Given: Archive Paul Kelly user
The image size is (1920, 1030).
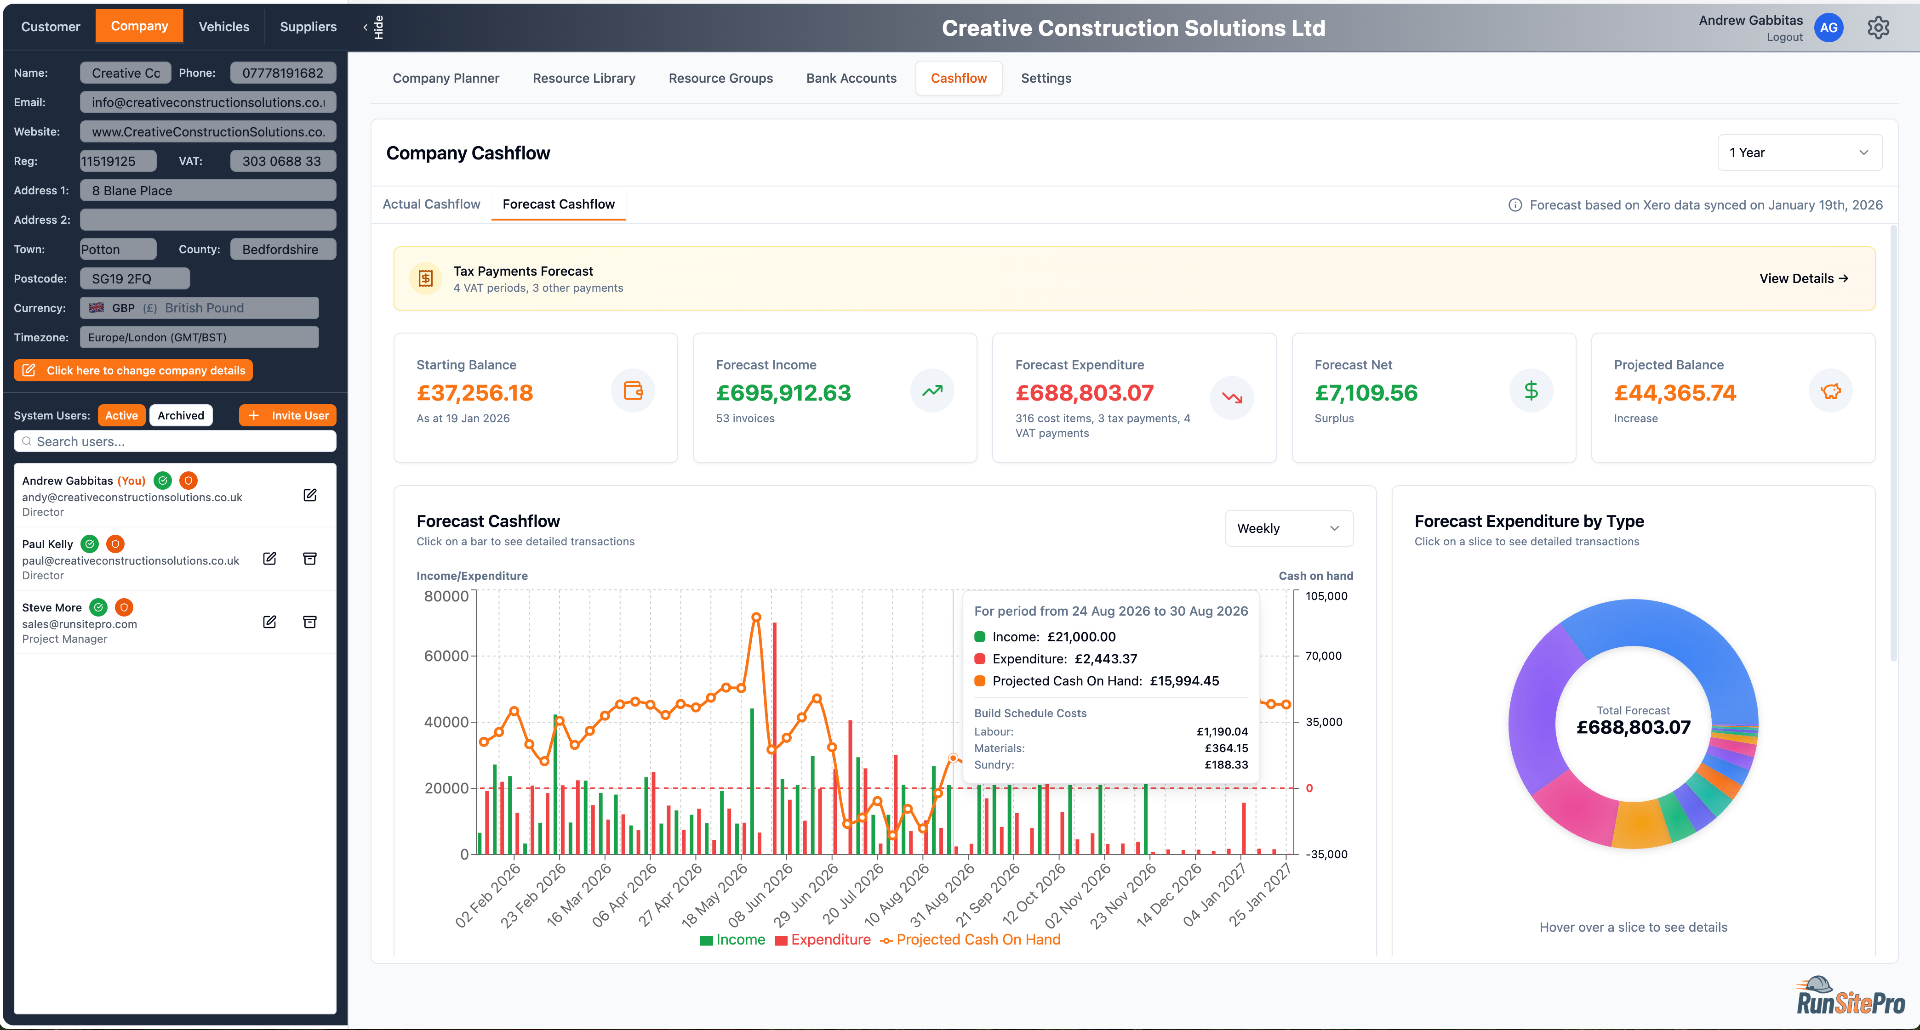Looking at the screenshot, I should click(x=310, y=559).
